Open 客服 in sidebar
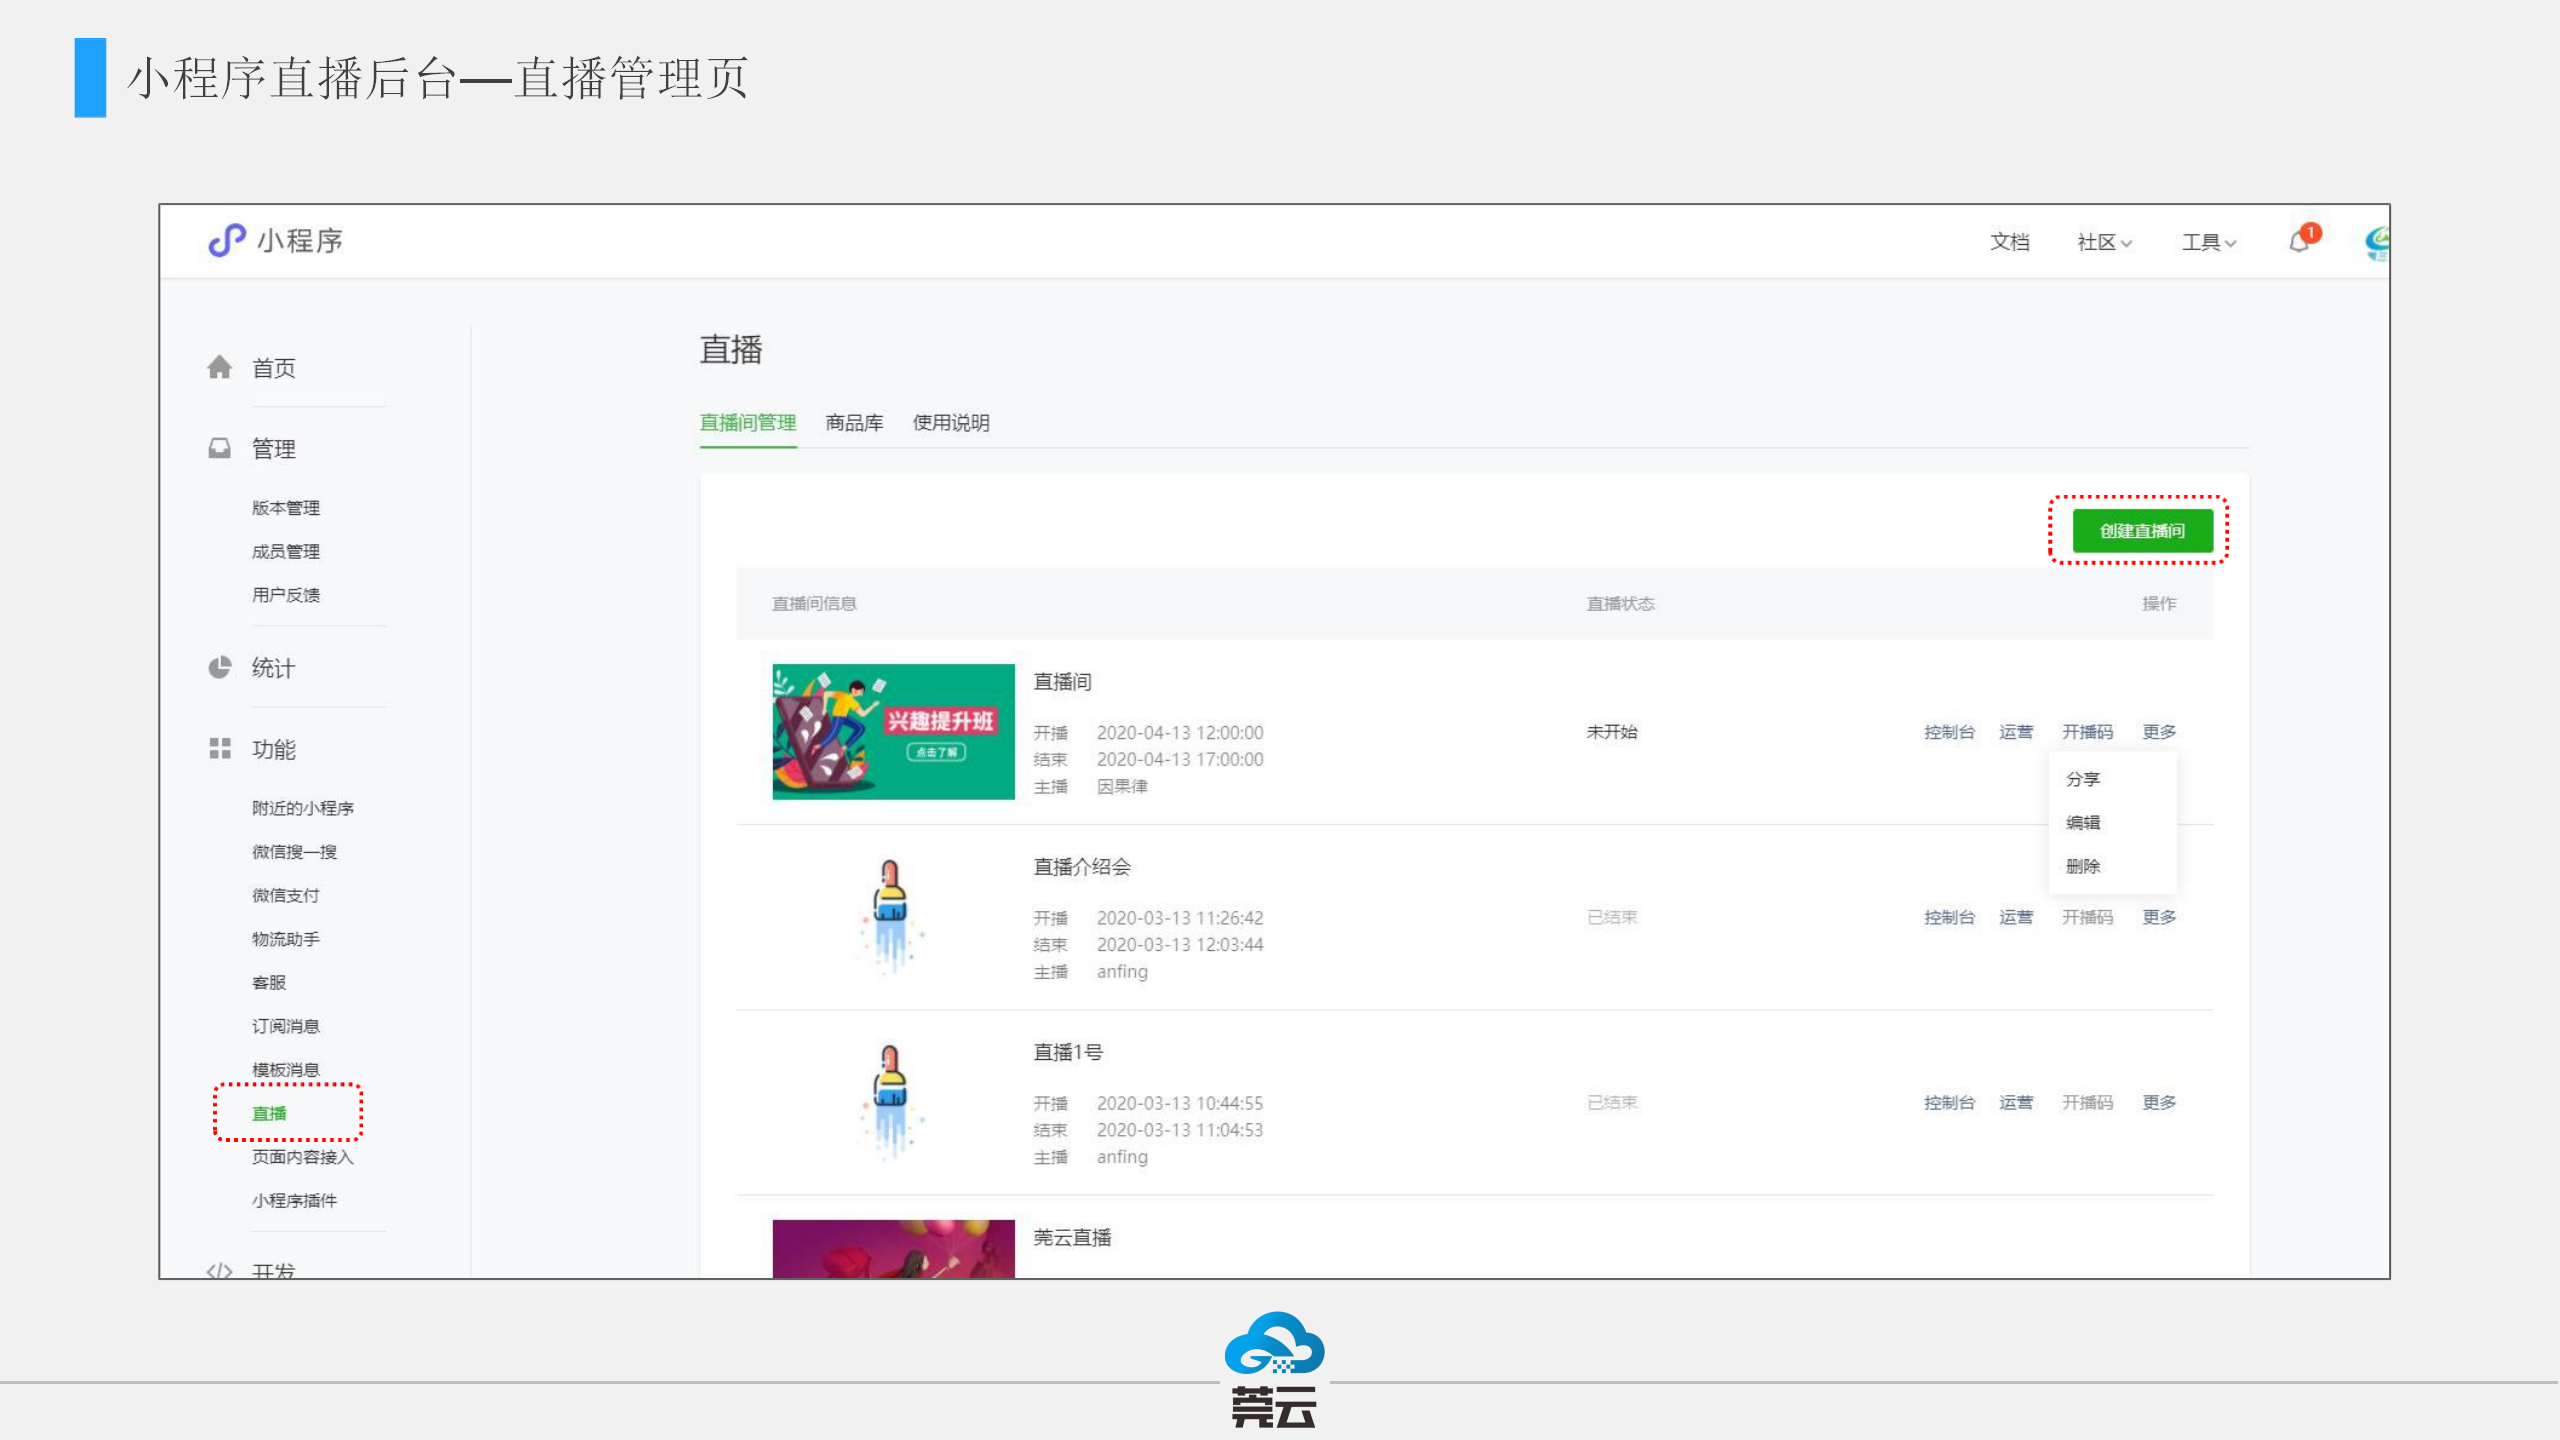 pyautogui.click(x=269, y=983)
